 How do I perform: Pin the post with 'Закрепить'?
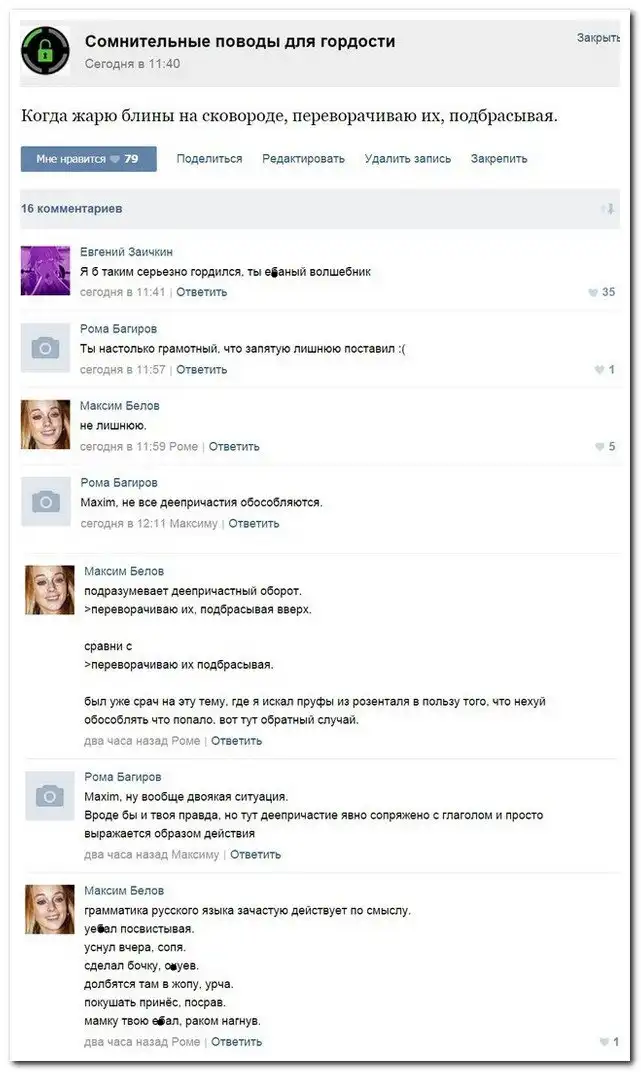pyautogui.click(x=499, y=159)
